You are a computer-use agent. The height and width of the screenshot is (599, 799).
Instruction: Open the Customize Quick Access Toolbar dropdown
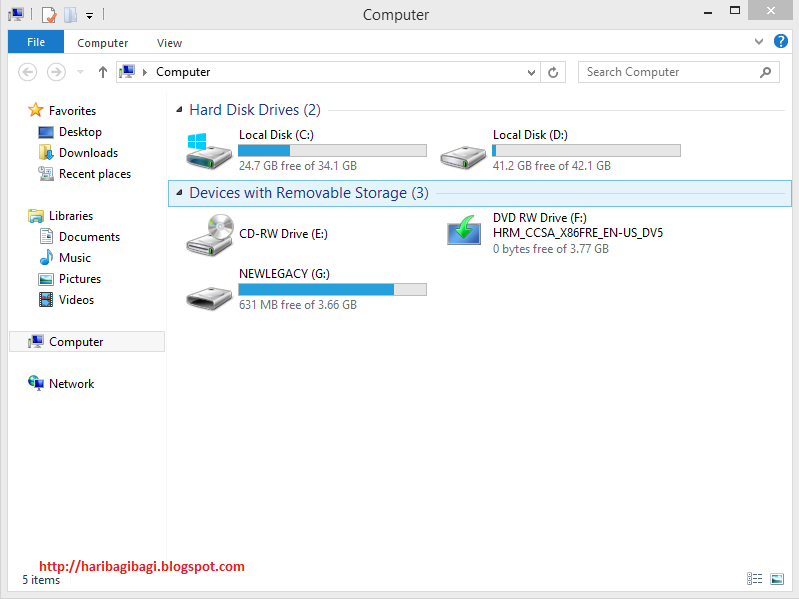89,16
